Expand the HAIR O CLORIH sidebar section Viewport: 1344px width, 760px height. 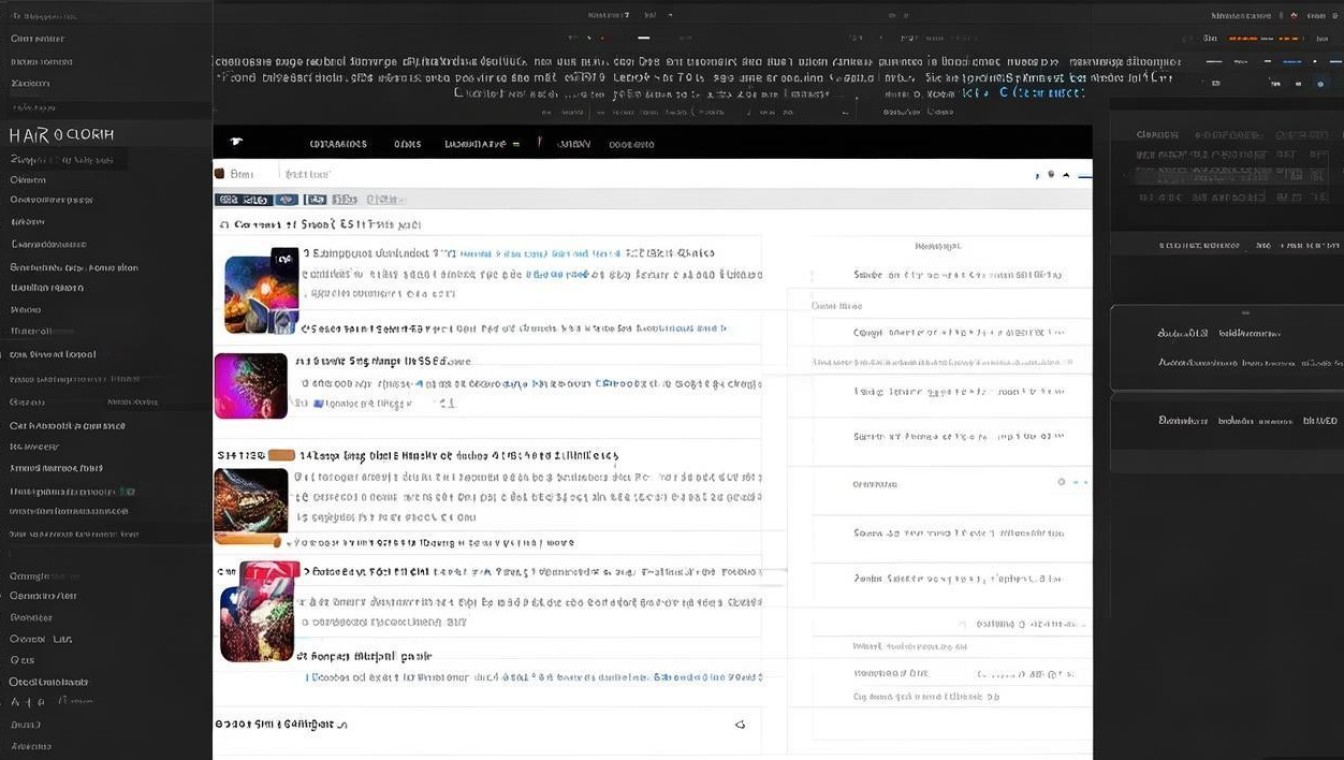point(62,135)
